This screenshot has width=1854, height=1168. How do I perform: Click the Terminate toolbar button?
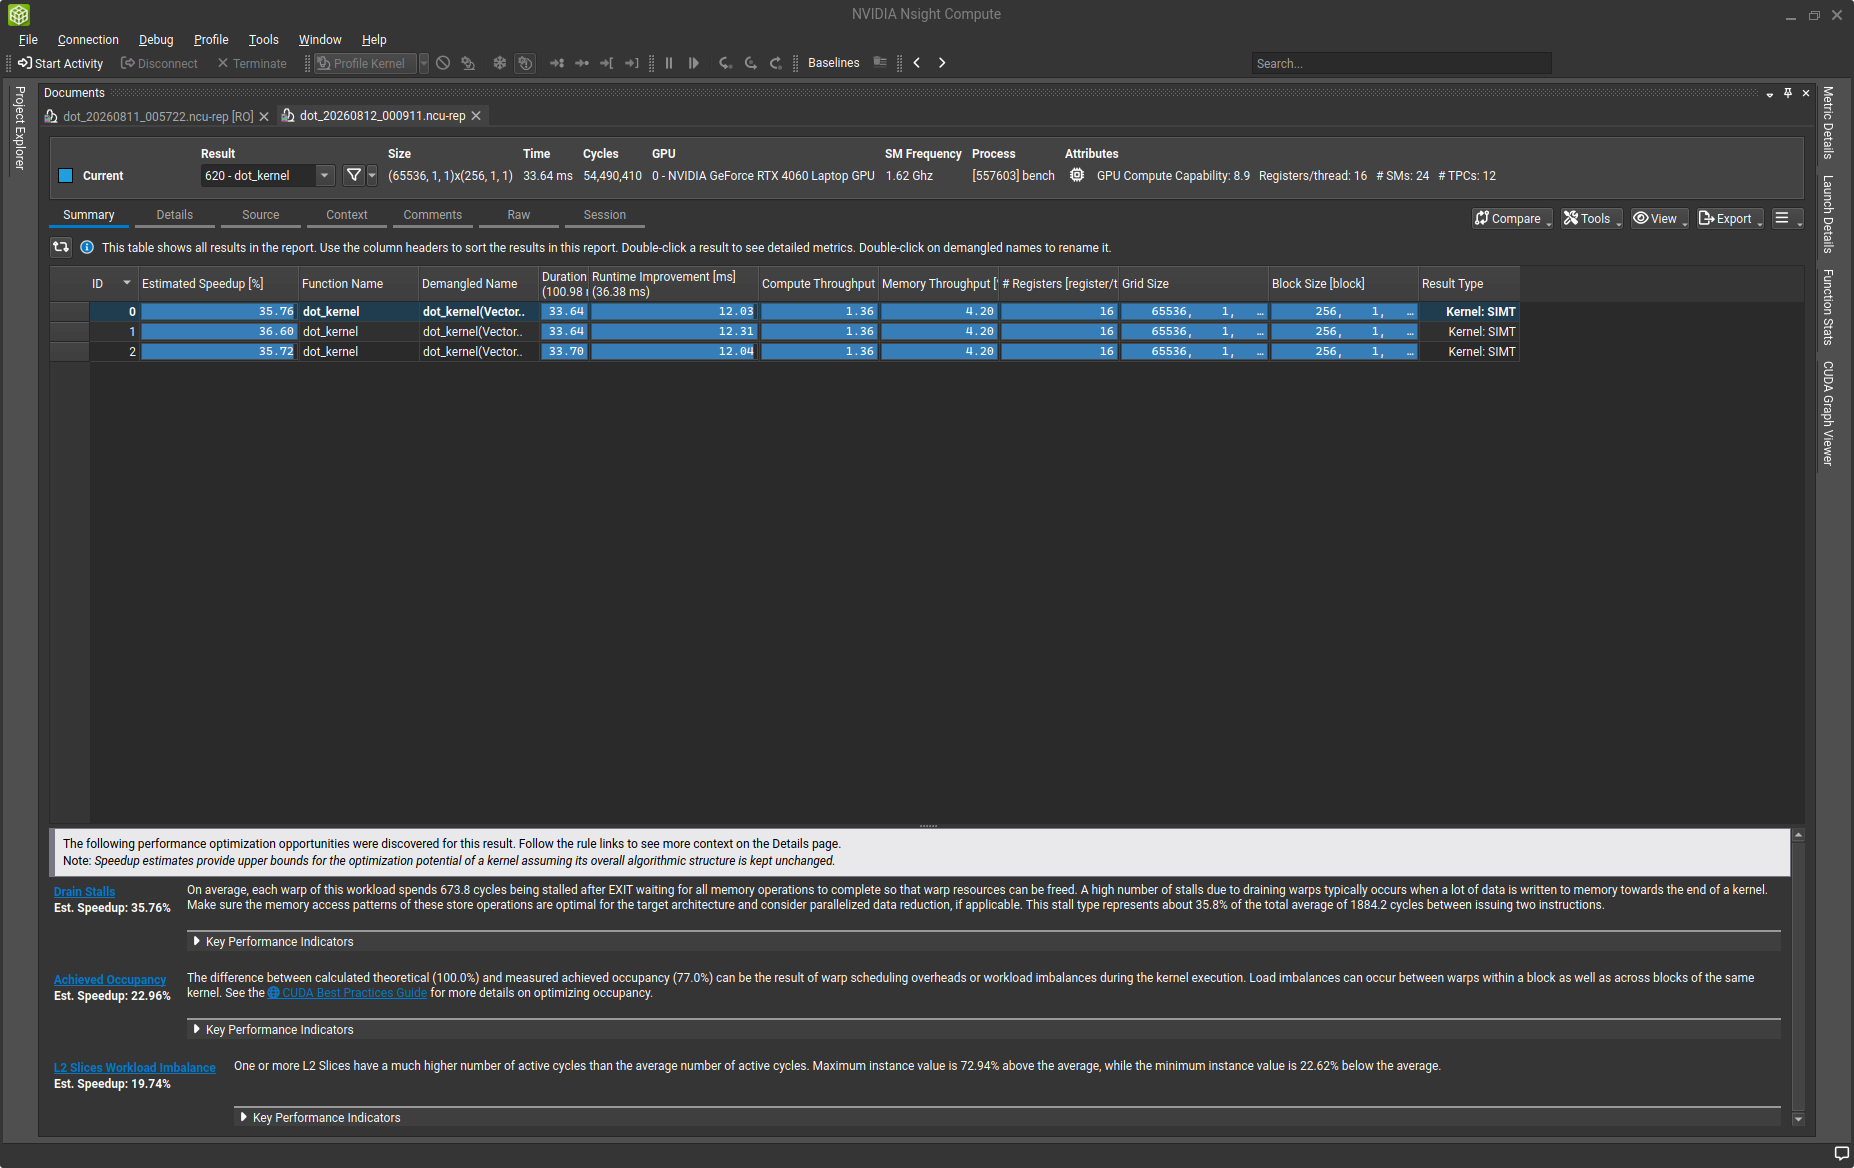click(x=252, y=63)
